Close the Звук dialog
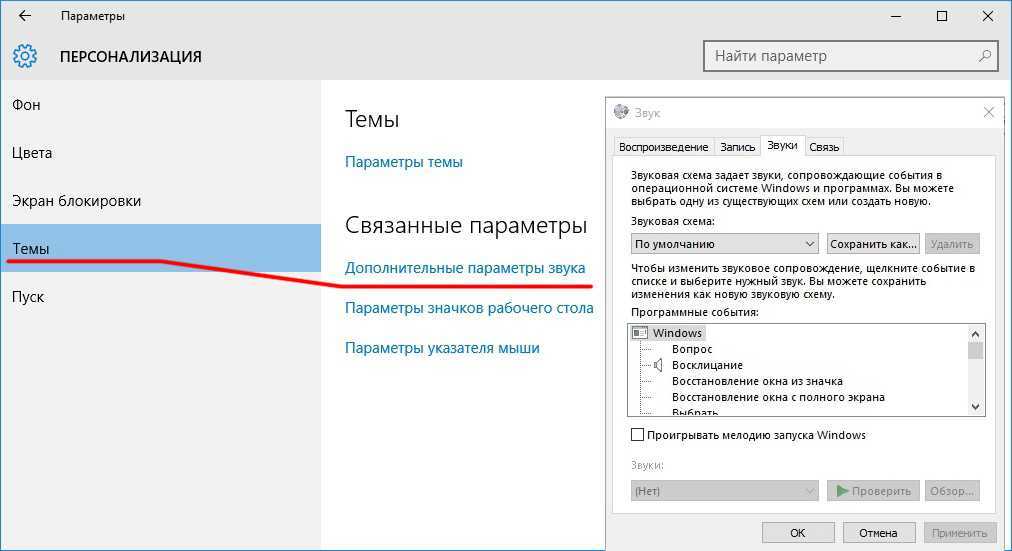 988,112
